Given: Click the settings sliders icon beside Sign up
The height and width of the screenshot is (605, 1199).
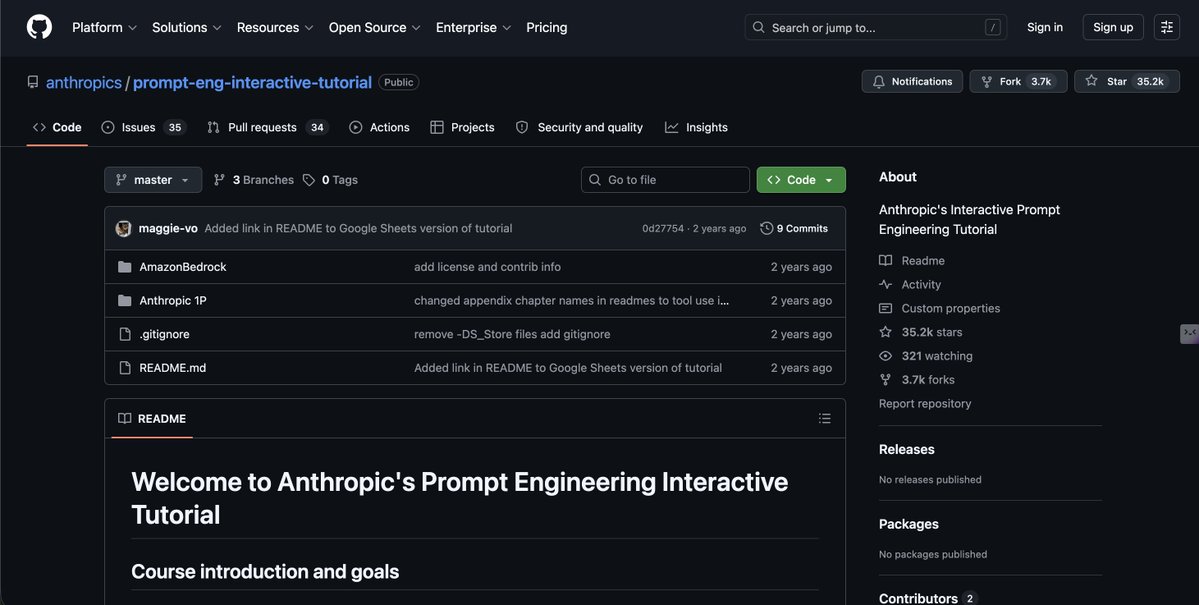Looking at the screenshot, I should point(1166,28).
